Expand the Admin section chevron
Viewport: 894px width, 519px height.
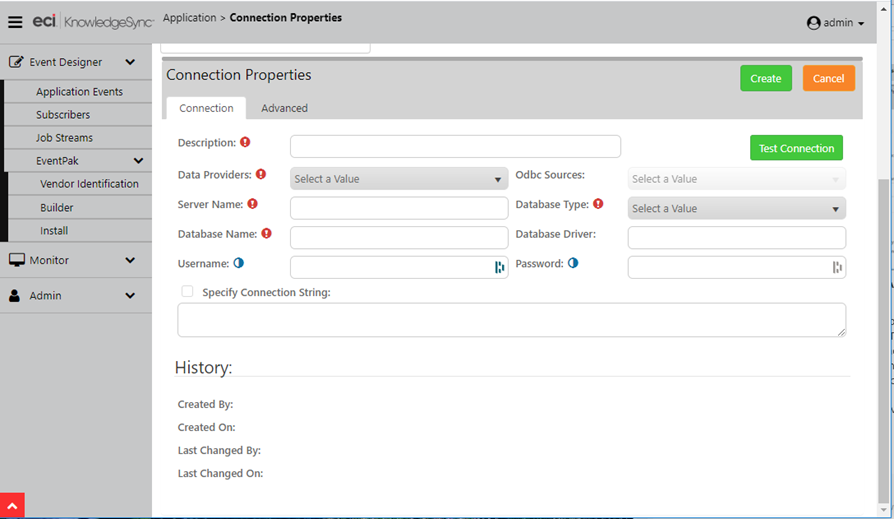click(130, 295)
